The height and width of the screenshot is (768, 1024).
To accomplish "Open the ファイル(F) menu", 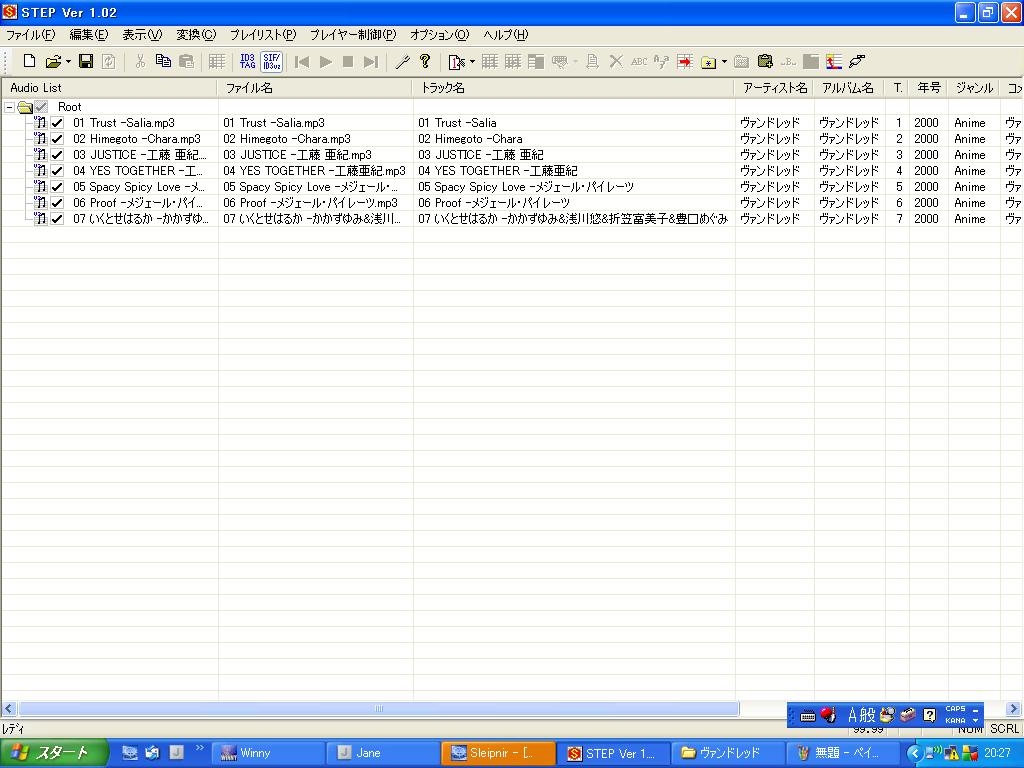I will (30, 35).
